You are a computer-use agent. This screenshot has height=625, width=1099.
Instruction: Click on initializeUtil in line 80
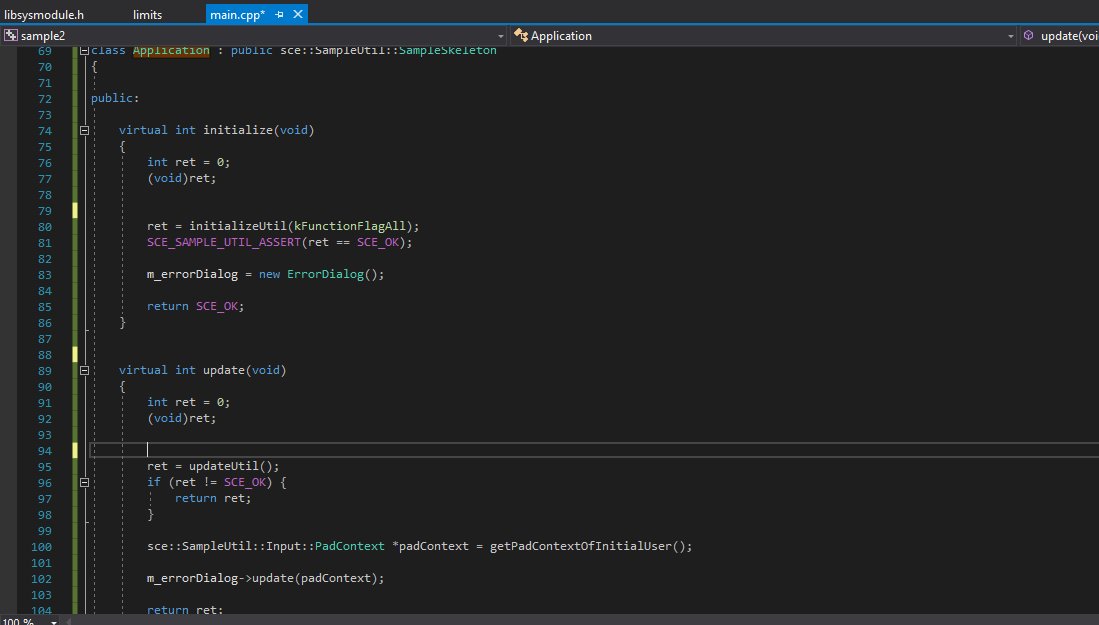(x=238, y=226)
